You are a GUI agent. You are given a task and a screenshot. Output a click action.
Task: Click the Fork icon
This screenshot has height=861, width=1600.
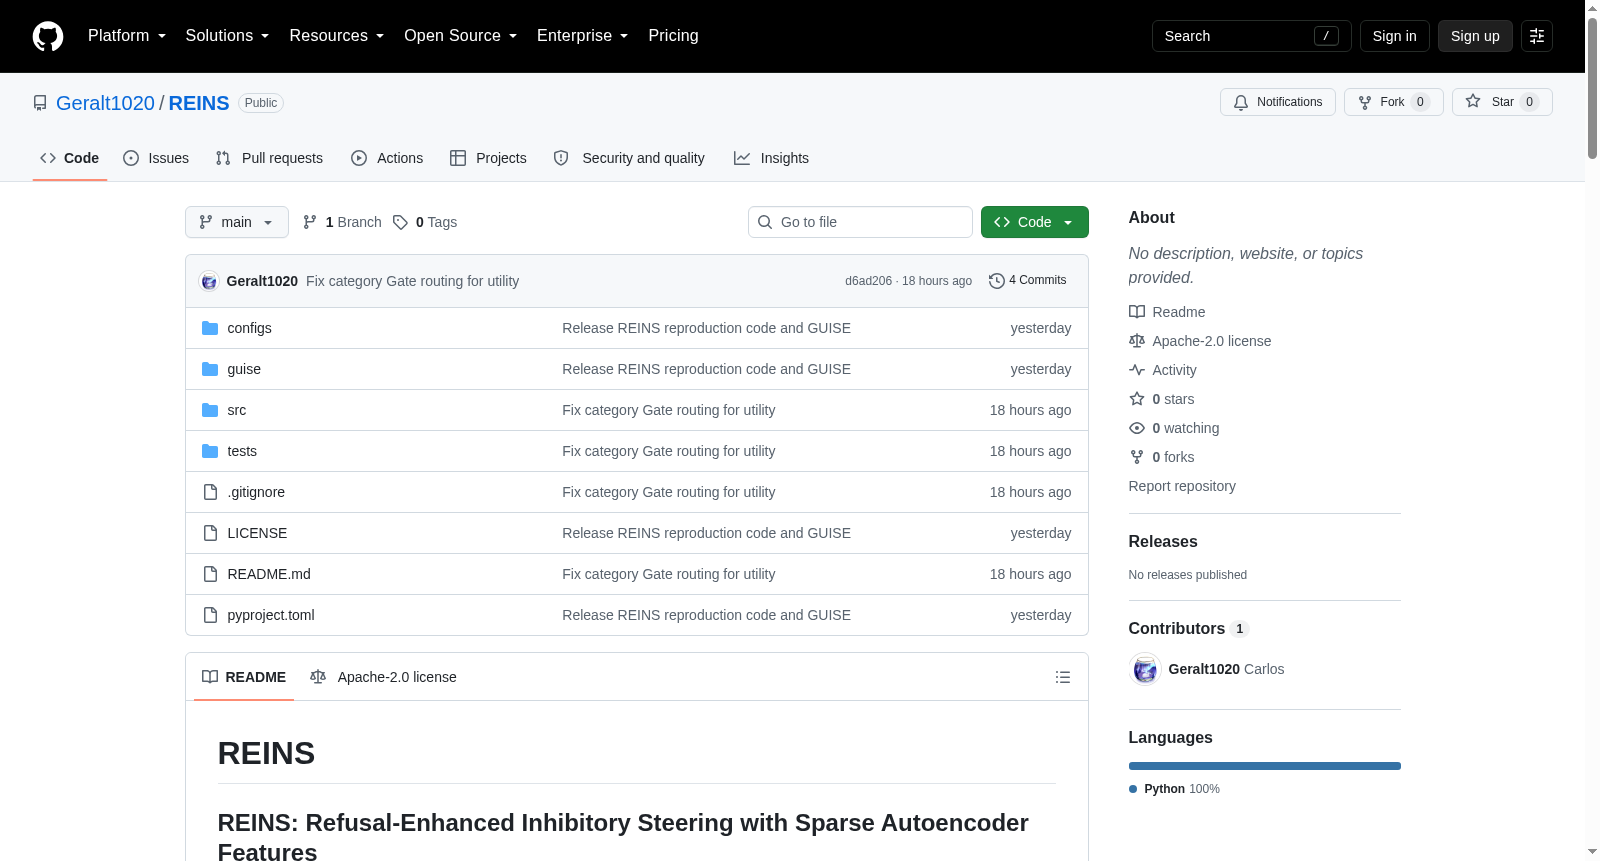(x=1365, y=102)
